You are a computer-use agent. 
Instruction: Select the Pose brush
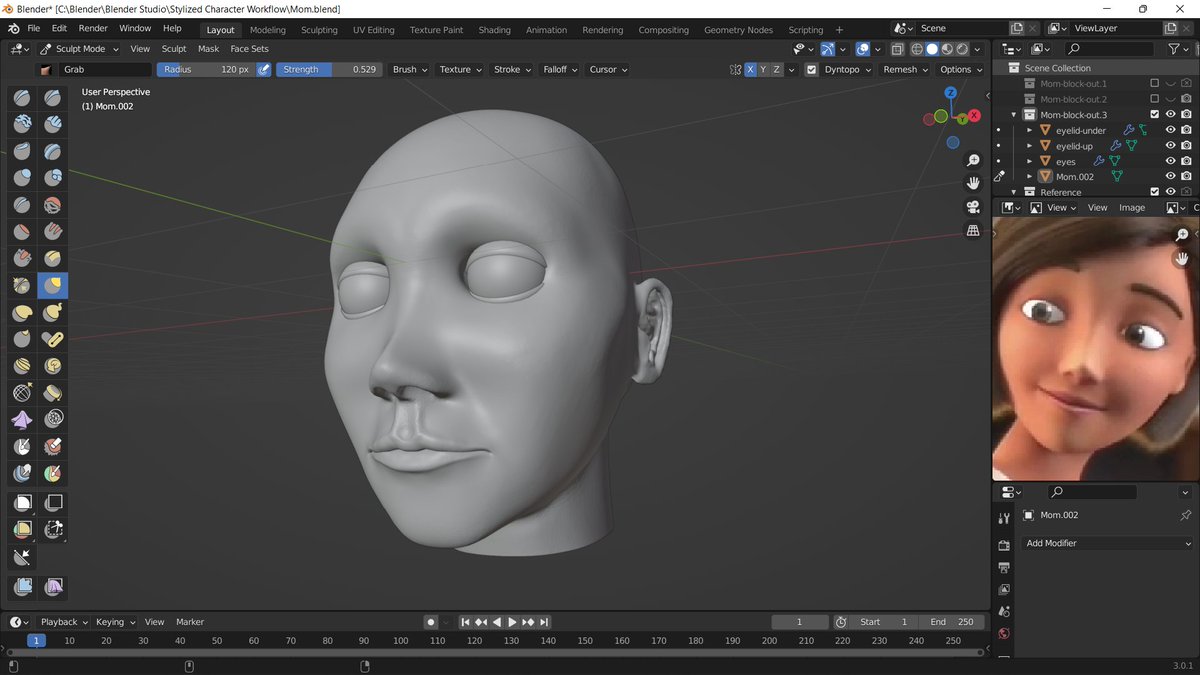click(53, 340)
